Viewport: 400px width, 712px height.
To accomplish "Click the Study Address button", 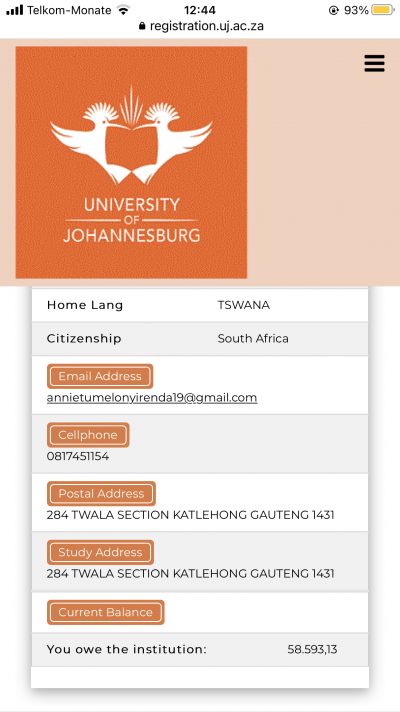I will tap(100, 552).
